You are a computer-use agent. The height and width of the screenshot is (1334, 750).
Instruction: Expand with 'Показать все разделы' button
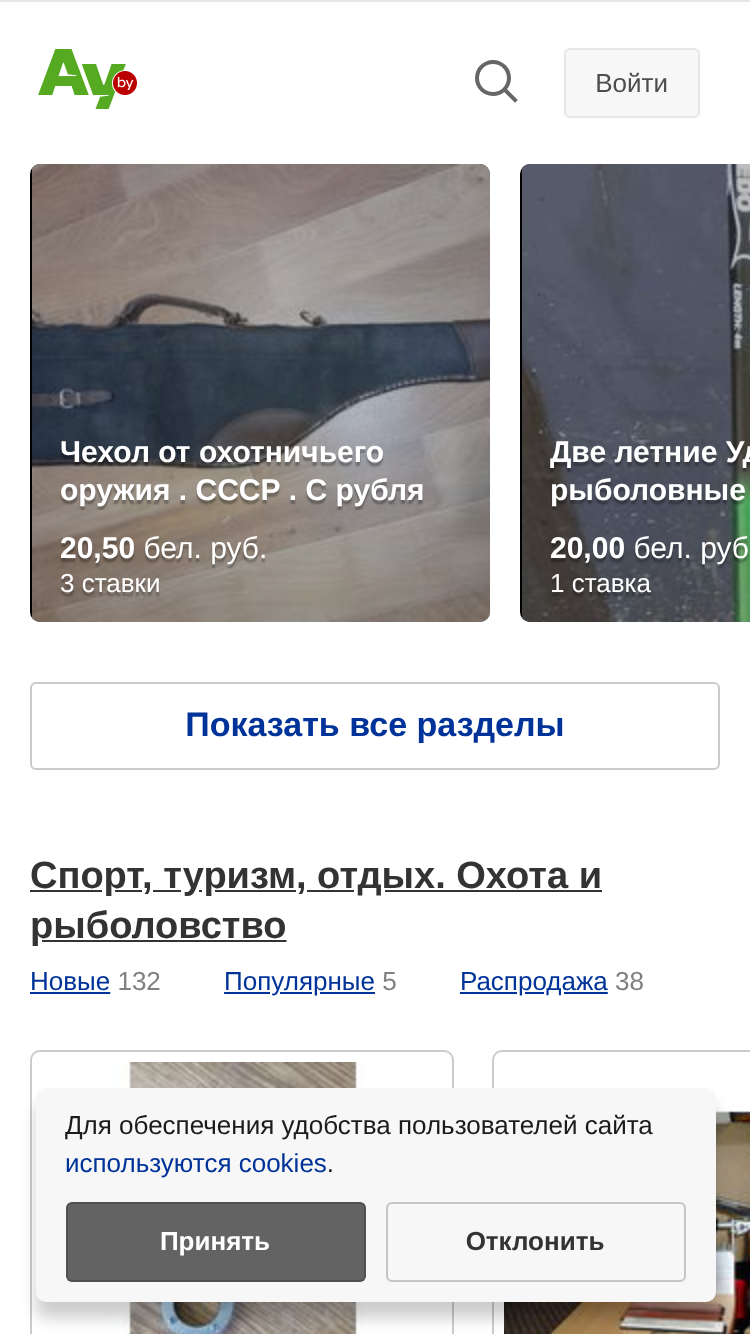pyautogui.click(x=375, y=726)
